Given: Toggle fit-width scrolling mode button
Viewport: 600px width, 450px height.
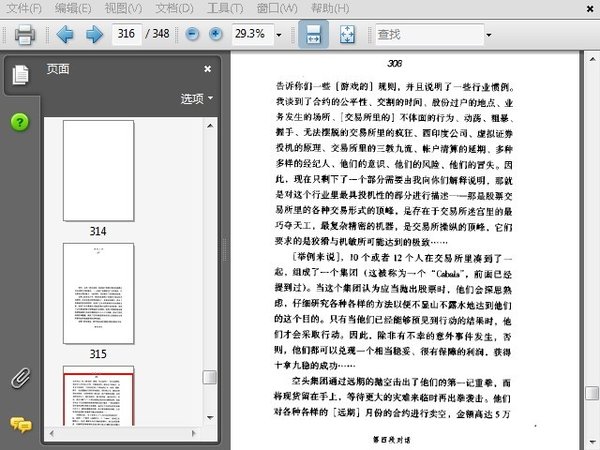Looking at the screenshot, I should click(313, 34).
